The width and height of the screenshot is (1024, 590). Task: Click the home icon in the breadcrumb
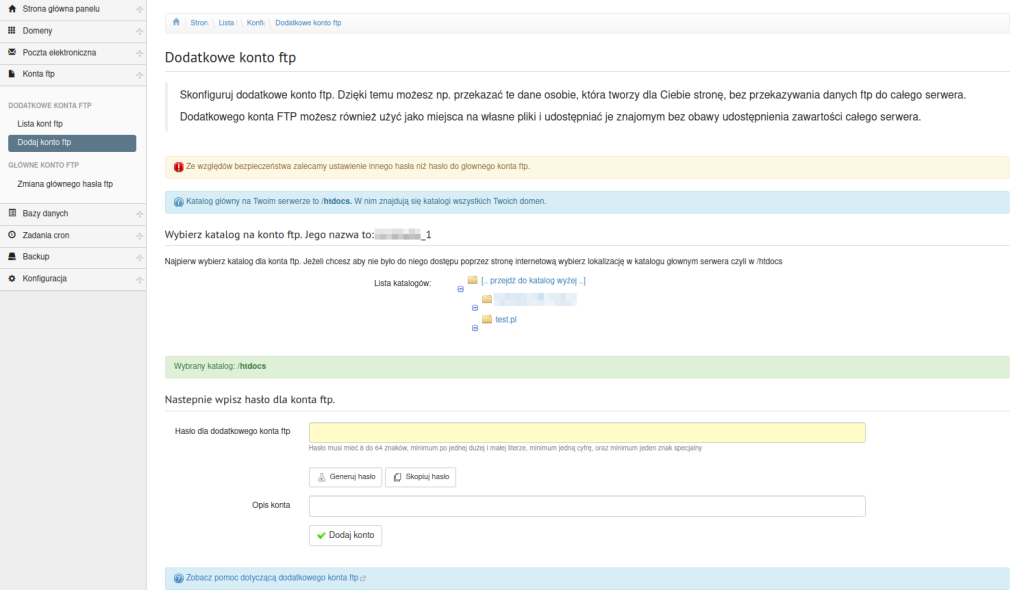pos(176,22)
